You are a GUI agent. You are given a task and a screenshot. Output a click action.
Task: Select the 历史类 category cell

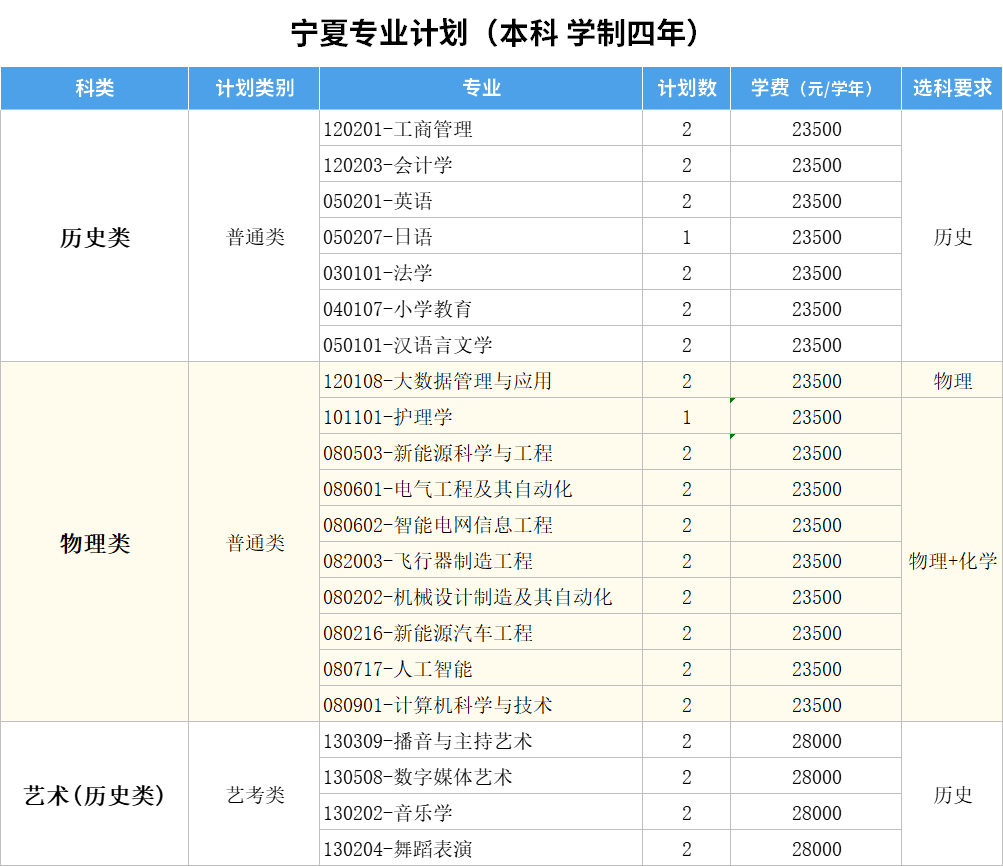click(95, 237)
